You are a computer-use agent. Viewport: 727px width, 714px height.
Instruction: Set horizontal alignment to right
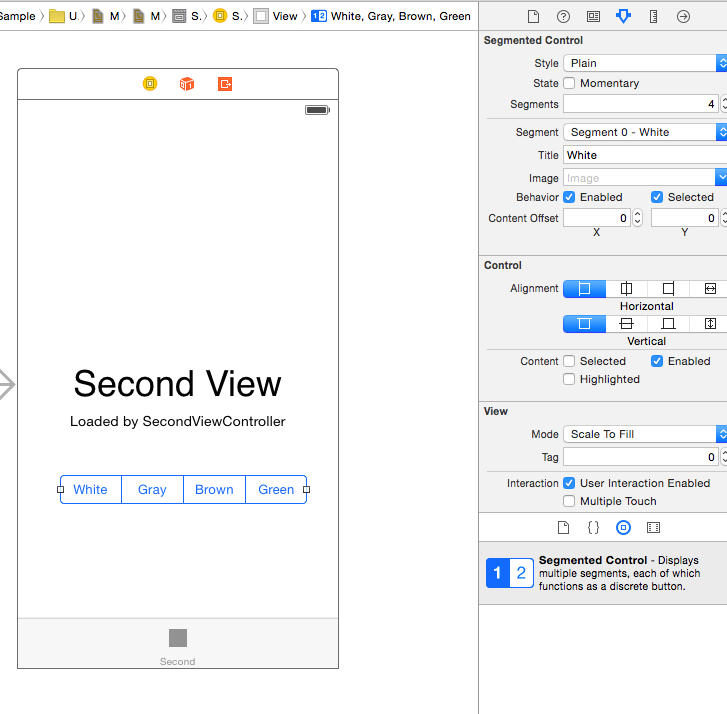[668, 289]
